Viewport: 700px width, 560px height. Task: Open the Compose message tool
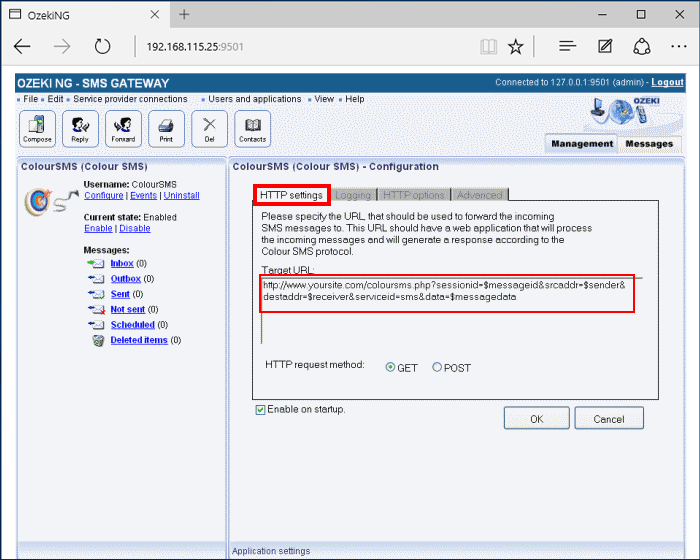tap(38, 129)
